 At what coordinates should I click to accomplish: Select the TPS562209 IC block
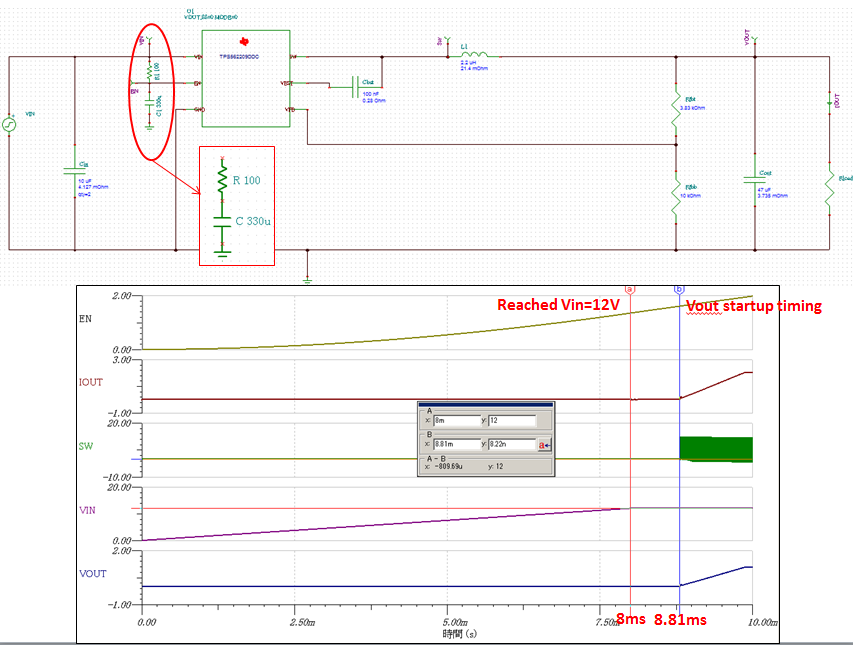pyautogui.click(x=246, y=78)
